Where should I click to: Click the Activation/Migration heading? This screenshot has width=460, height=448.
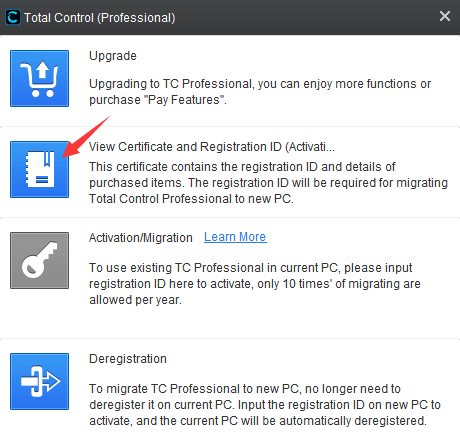[141, 238]
